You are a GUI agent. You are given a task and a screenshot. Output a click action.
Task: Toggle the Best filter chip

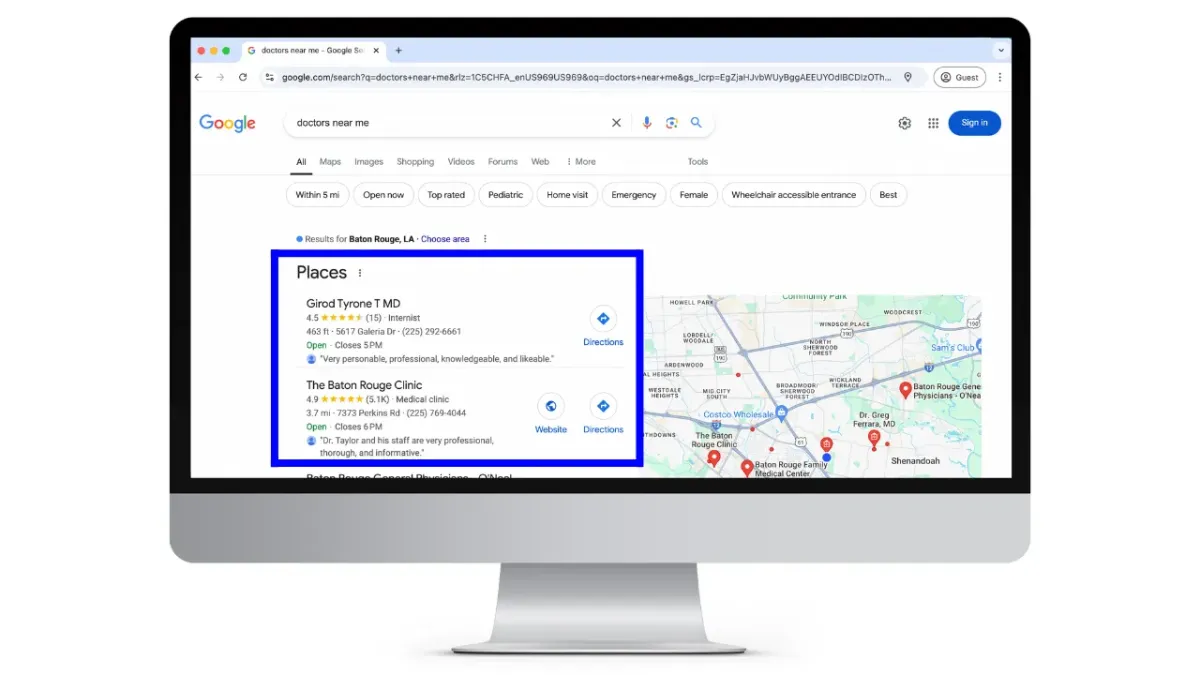pos(888,195)
